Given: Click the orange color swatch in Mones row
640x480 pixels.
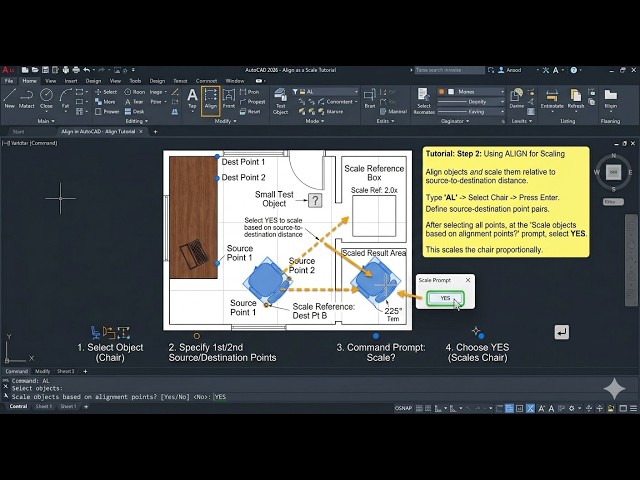Looking at the screenshot, I should pyautogui.click(x=441, y=92).
